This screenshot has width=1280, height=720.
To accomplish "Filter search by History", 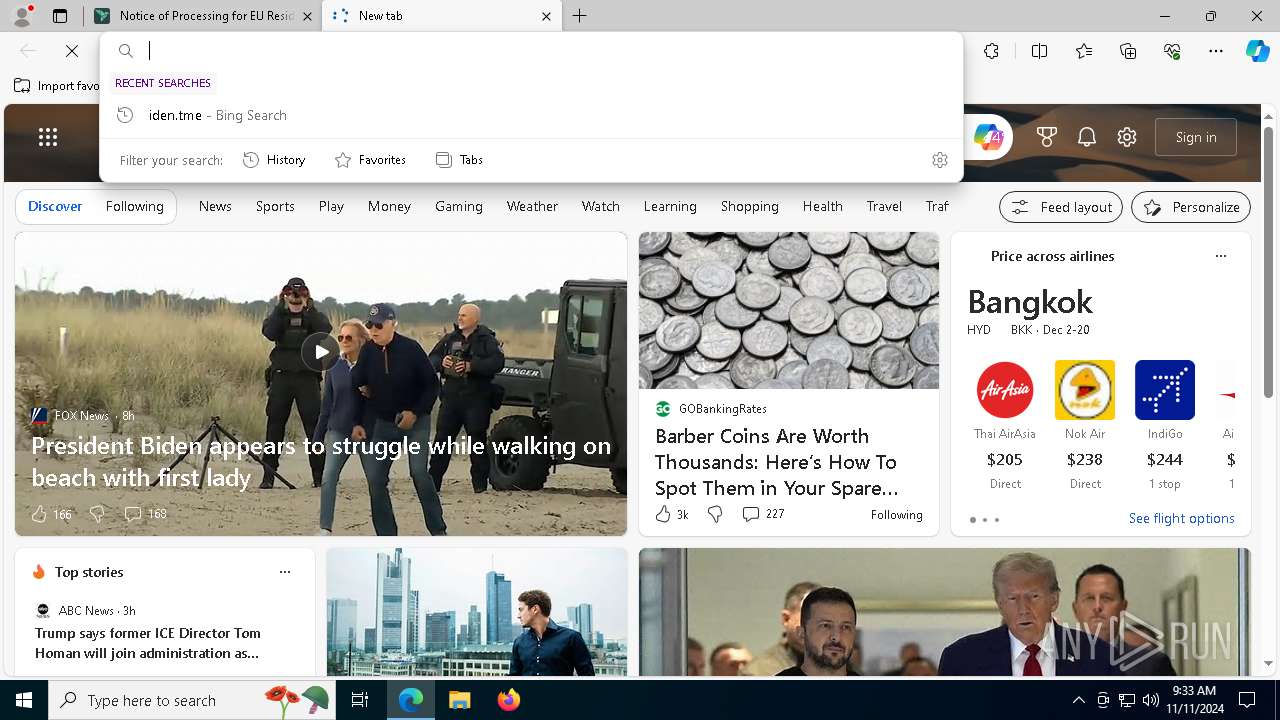I will click(x=275, y=160).
